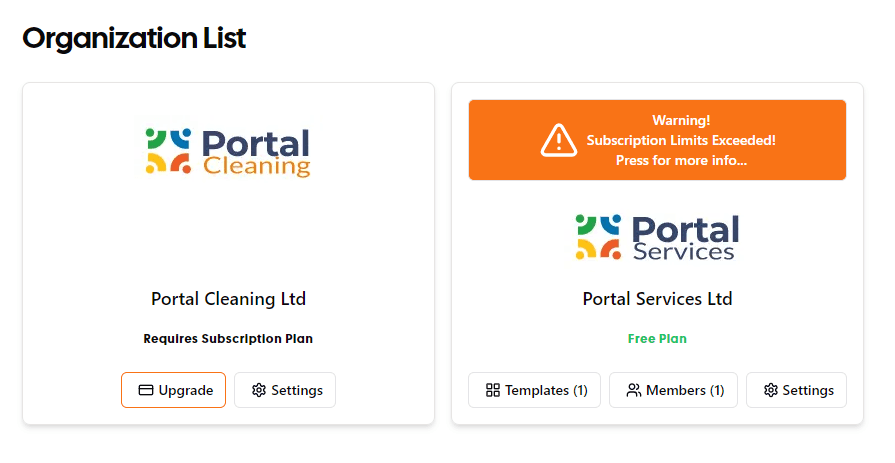
Task: Click the Organization List heading
Action: pos(134,39)
